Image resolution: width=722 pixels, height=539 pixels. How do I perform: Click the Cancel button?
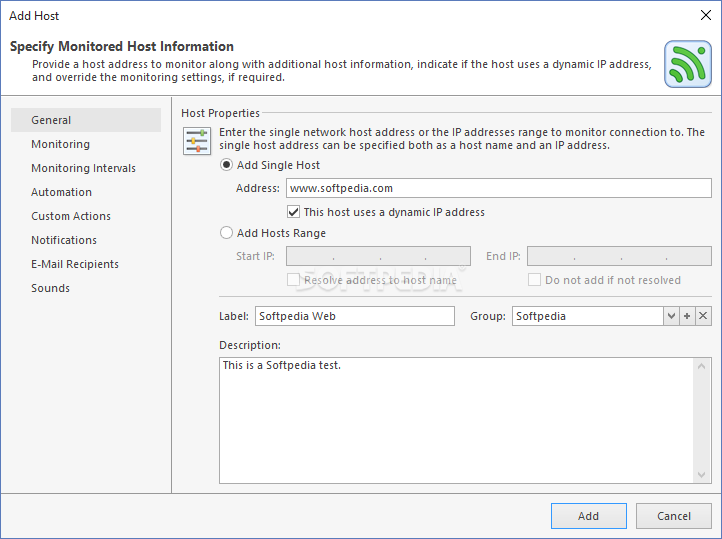[x=674, y=516]
